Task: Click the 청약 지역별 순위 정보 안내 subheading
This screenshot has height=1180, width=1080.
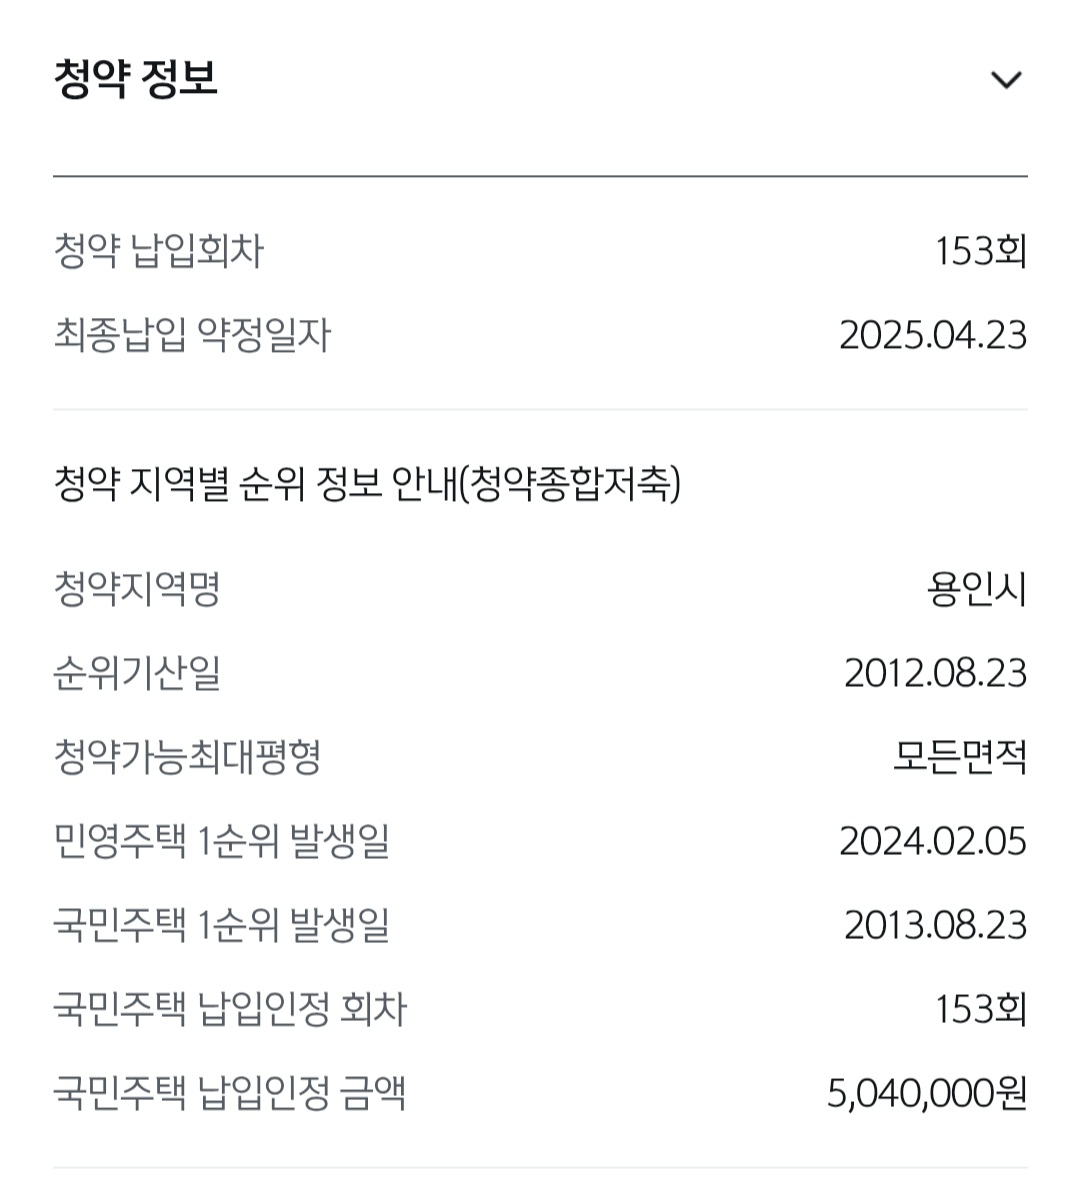Action: click(x=367, y=483)
